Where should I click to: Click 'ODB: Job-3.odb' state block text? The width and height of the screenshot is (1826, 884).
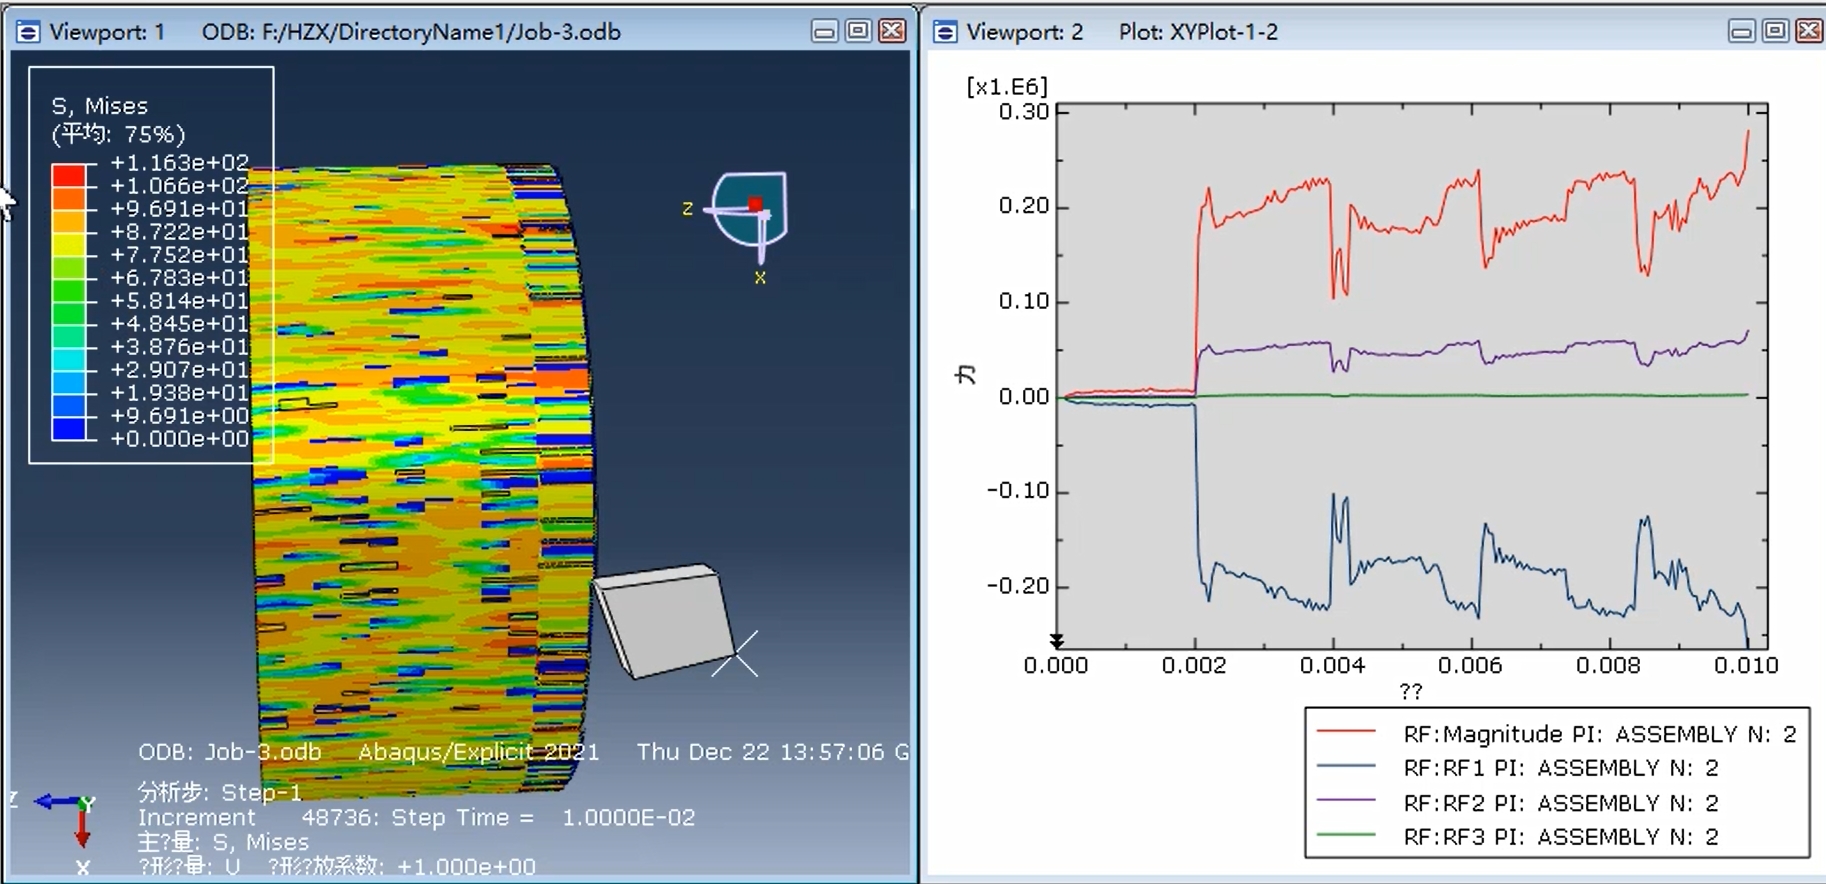click(229, 752)
